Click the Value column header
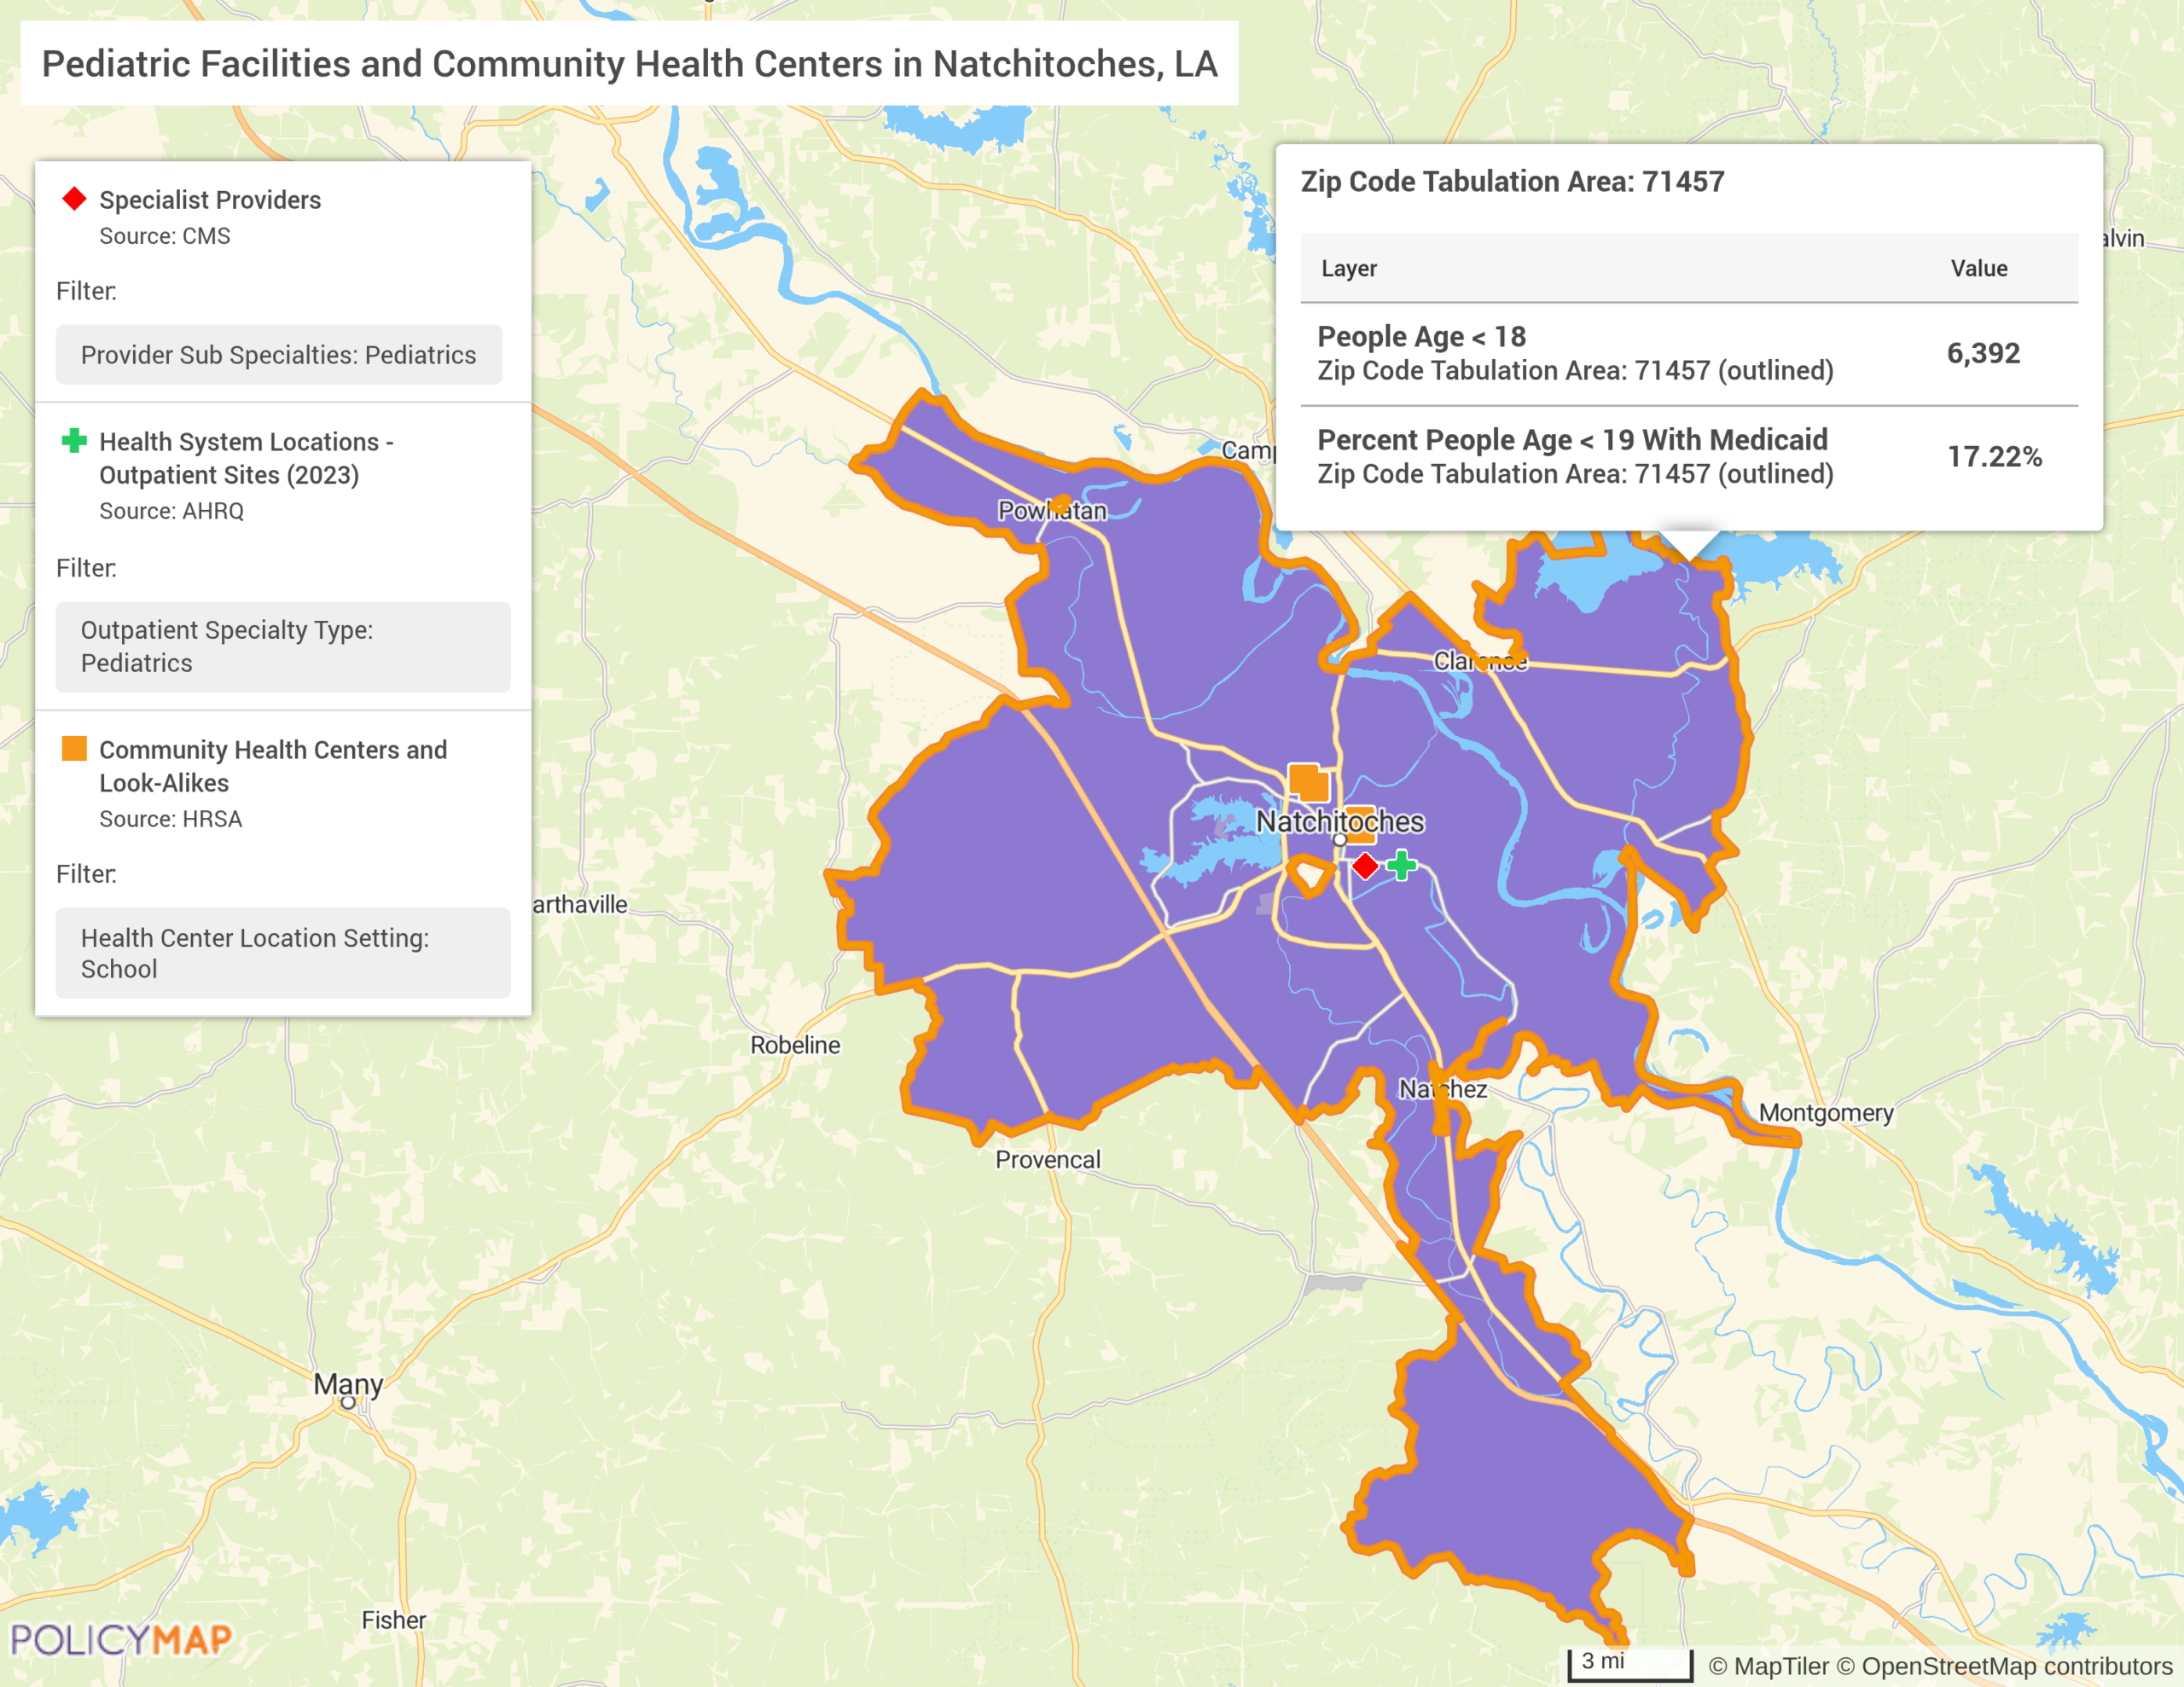Screen dimensions: 2184x1687 click(x=1978, y=268)
